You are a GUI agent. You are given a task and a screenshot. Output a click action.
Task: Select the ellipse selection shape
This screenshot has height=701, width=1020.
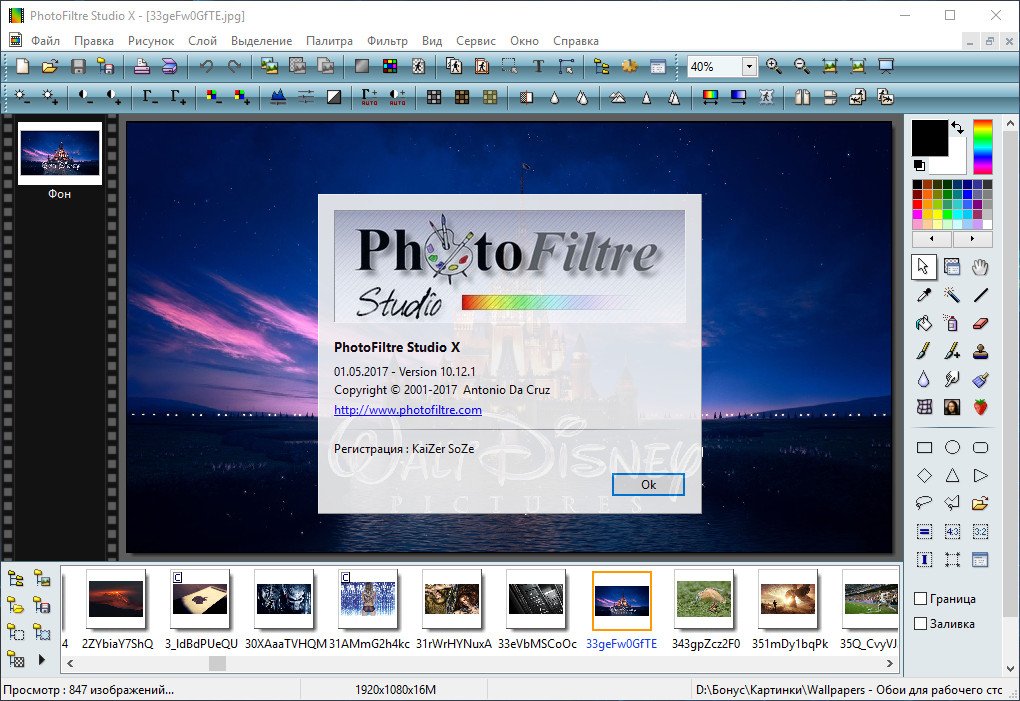952,448
